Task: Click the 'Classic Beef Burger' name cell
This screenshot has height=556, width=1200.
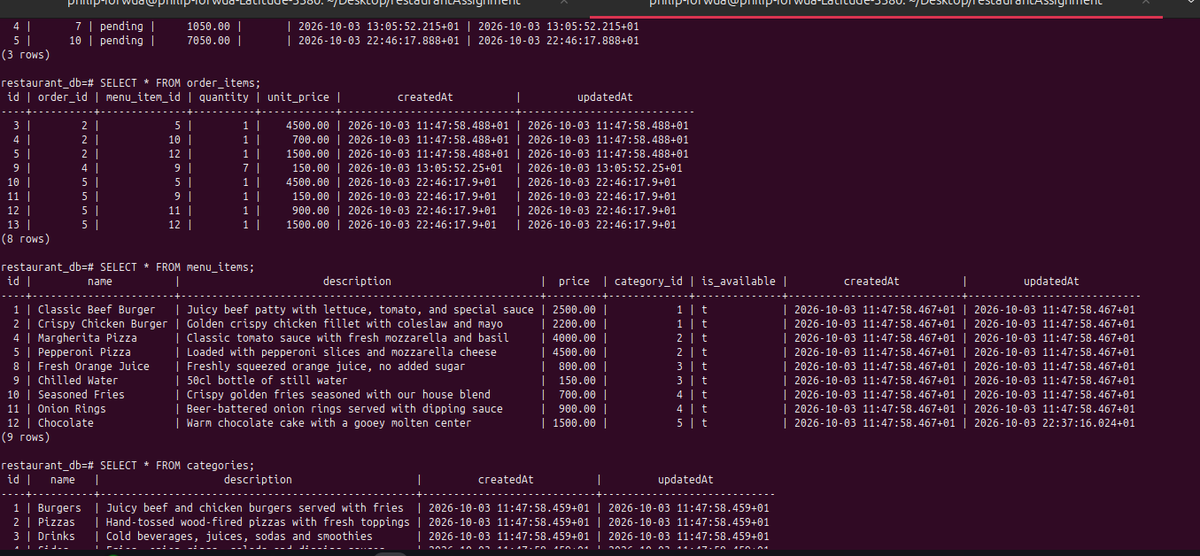Action: point(96,310)
